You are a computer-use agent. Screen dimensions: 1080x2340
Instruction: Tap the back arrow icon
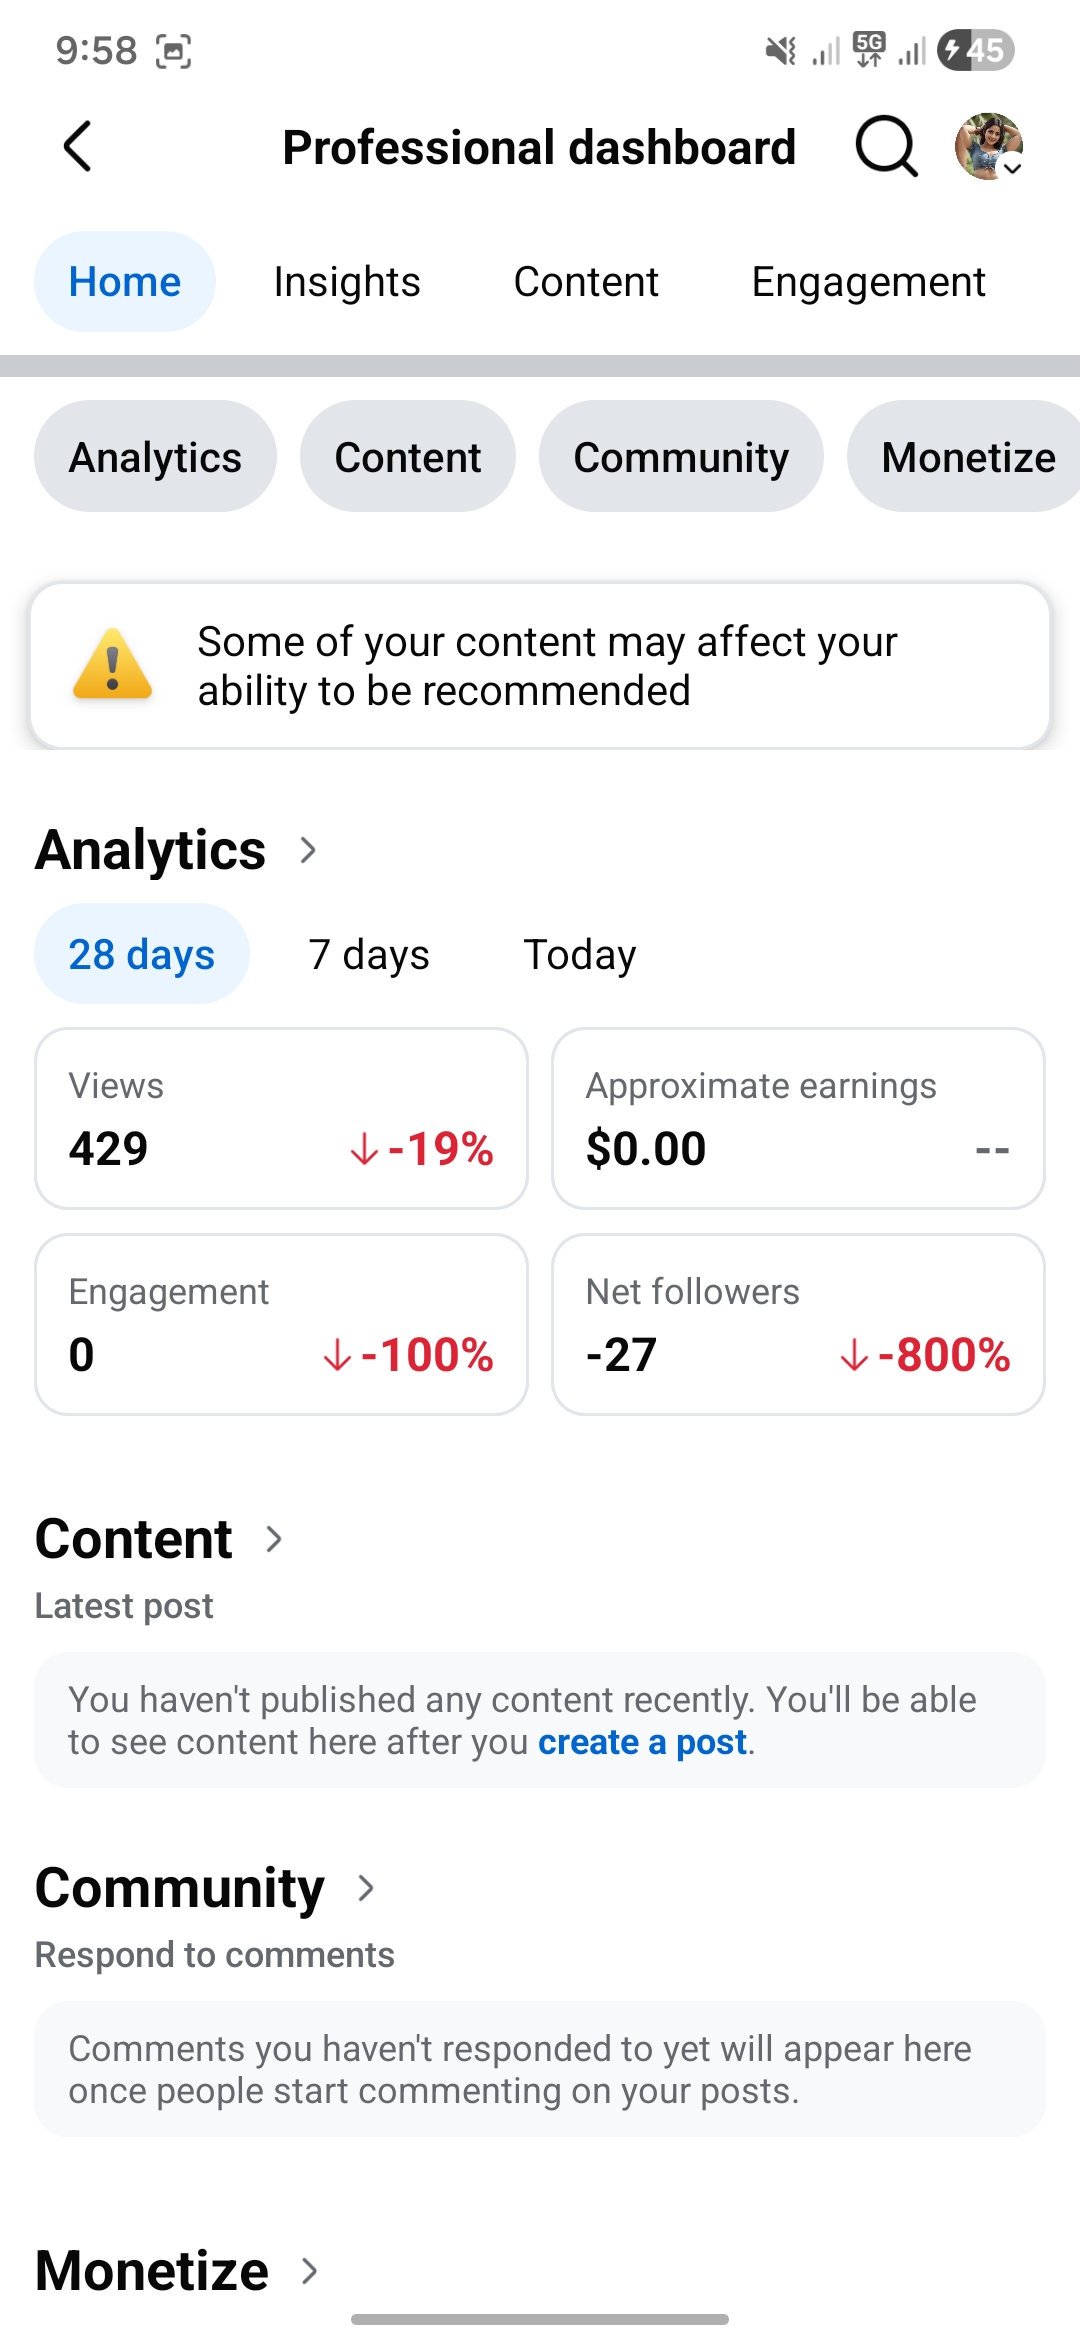(78, 147)
